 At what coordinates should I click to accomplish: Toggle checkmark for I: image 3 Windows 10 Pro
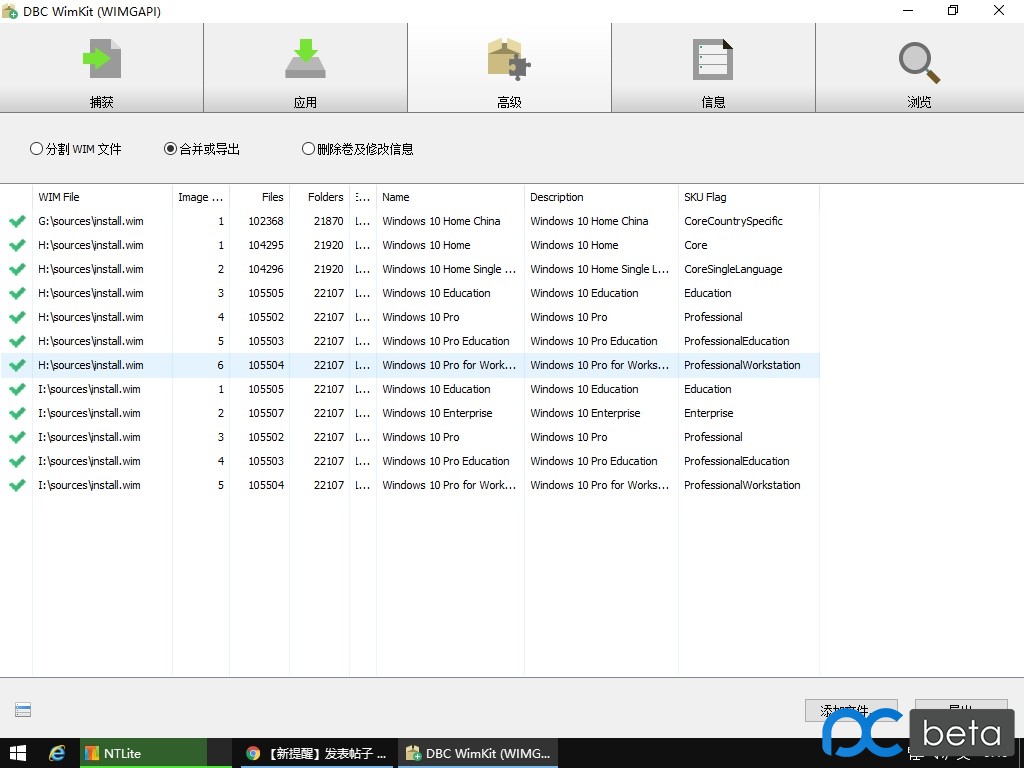(18, 438)
